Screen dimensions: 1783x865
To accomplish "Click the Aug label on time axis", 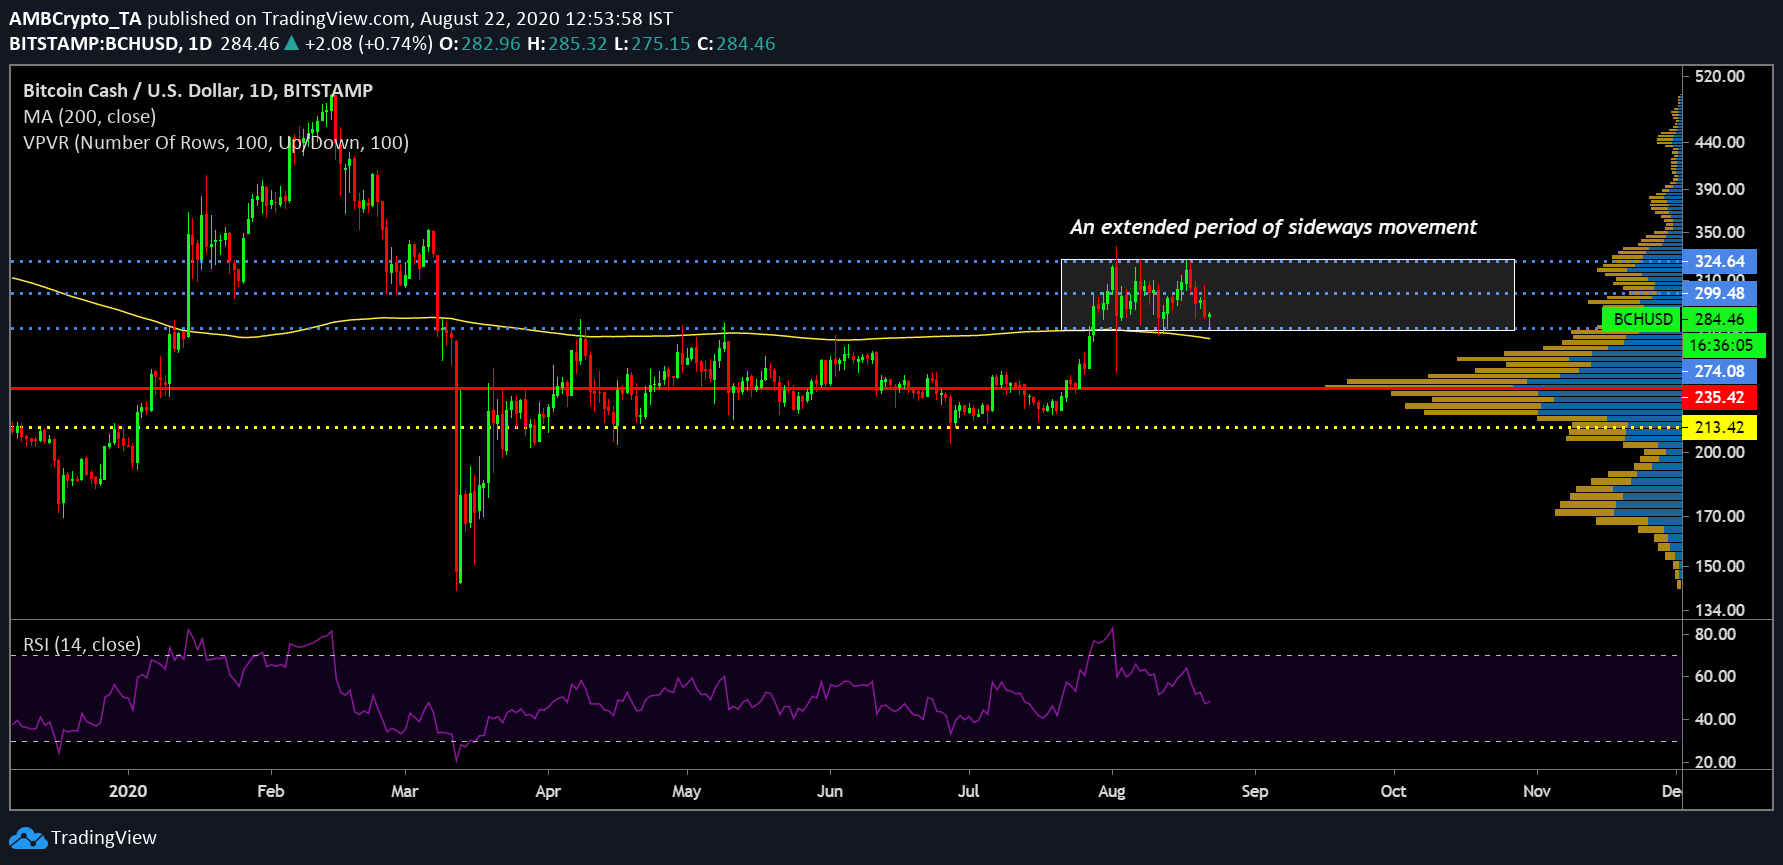I will click(x=1112, y=791).
